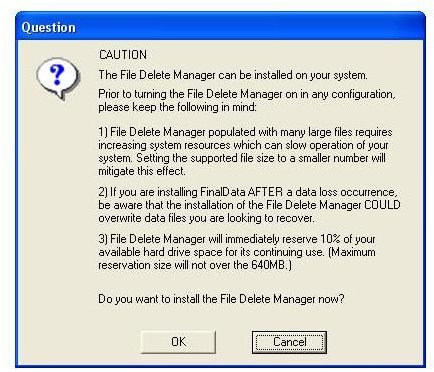Click the 'mitigate this effect.' line
The height and width of the screenshot is (372, 434).
tap(142, 171)
